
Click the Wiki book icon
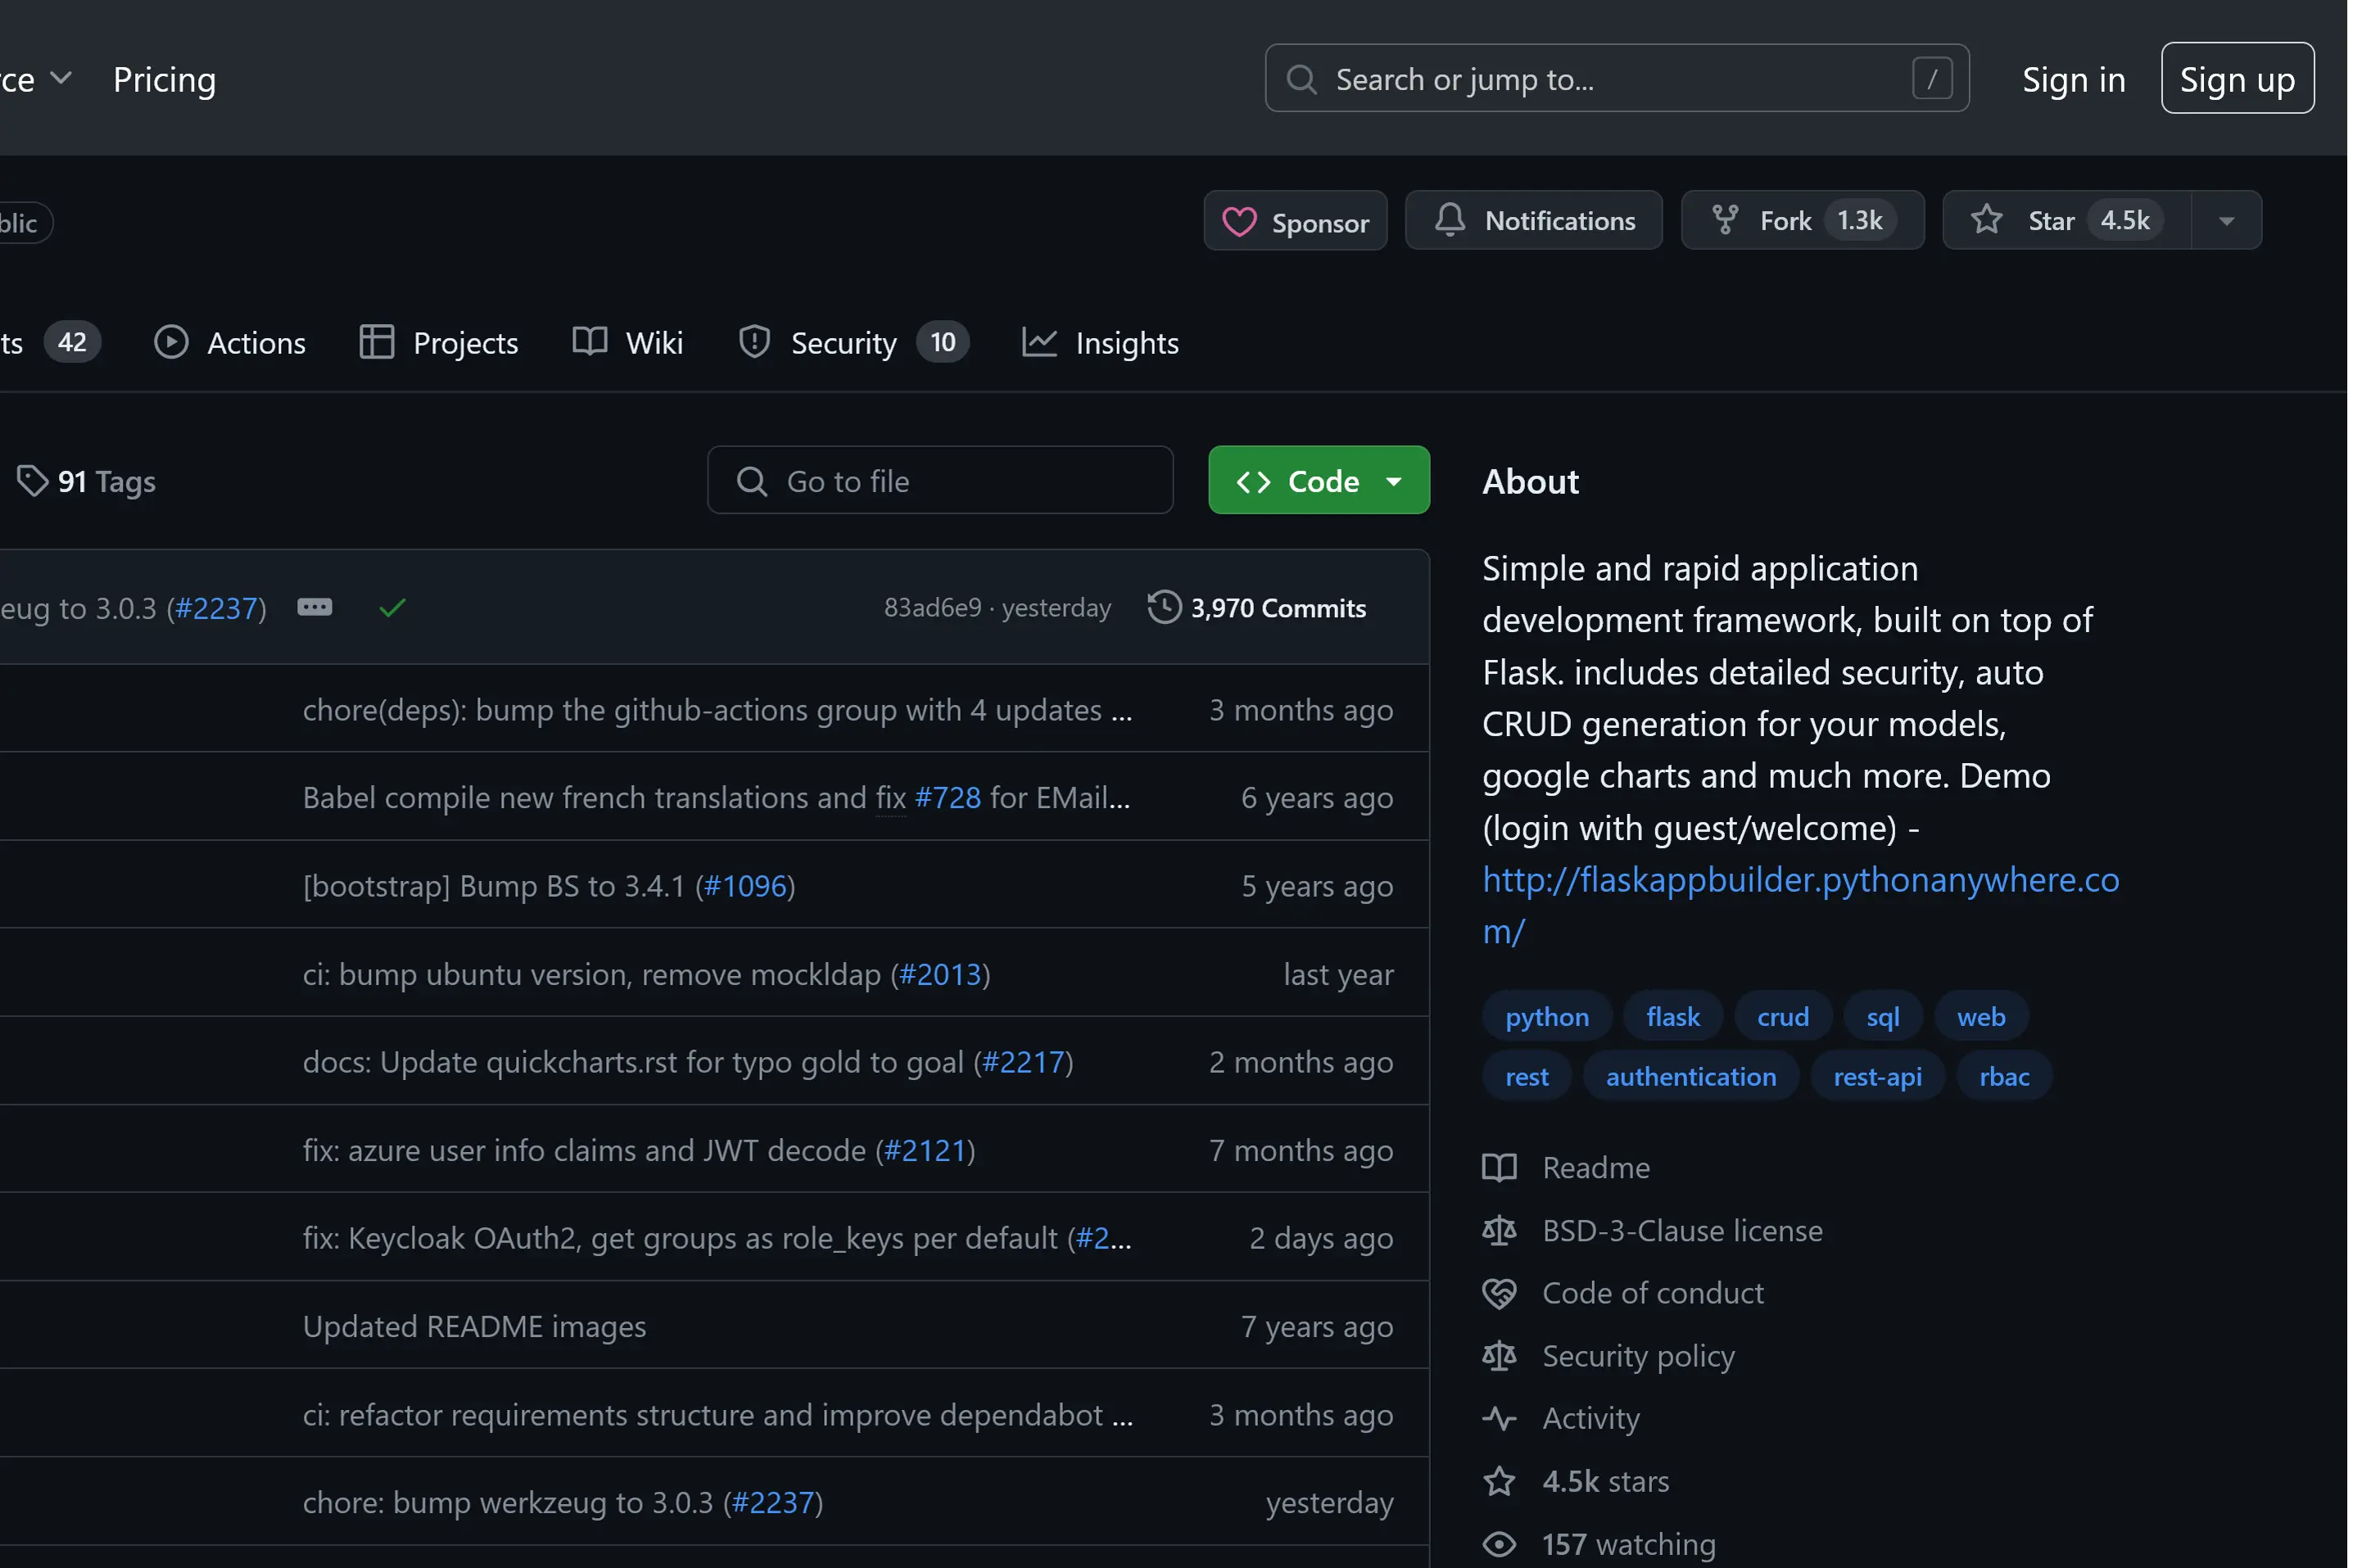click(x=589, y=342)
